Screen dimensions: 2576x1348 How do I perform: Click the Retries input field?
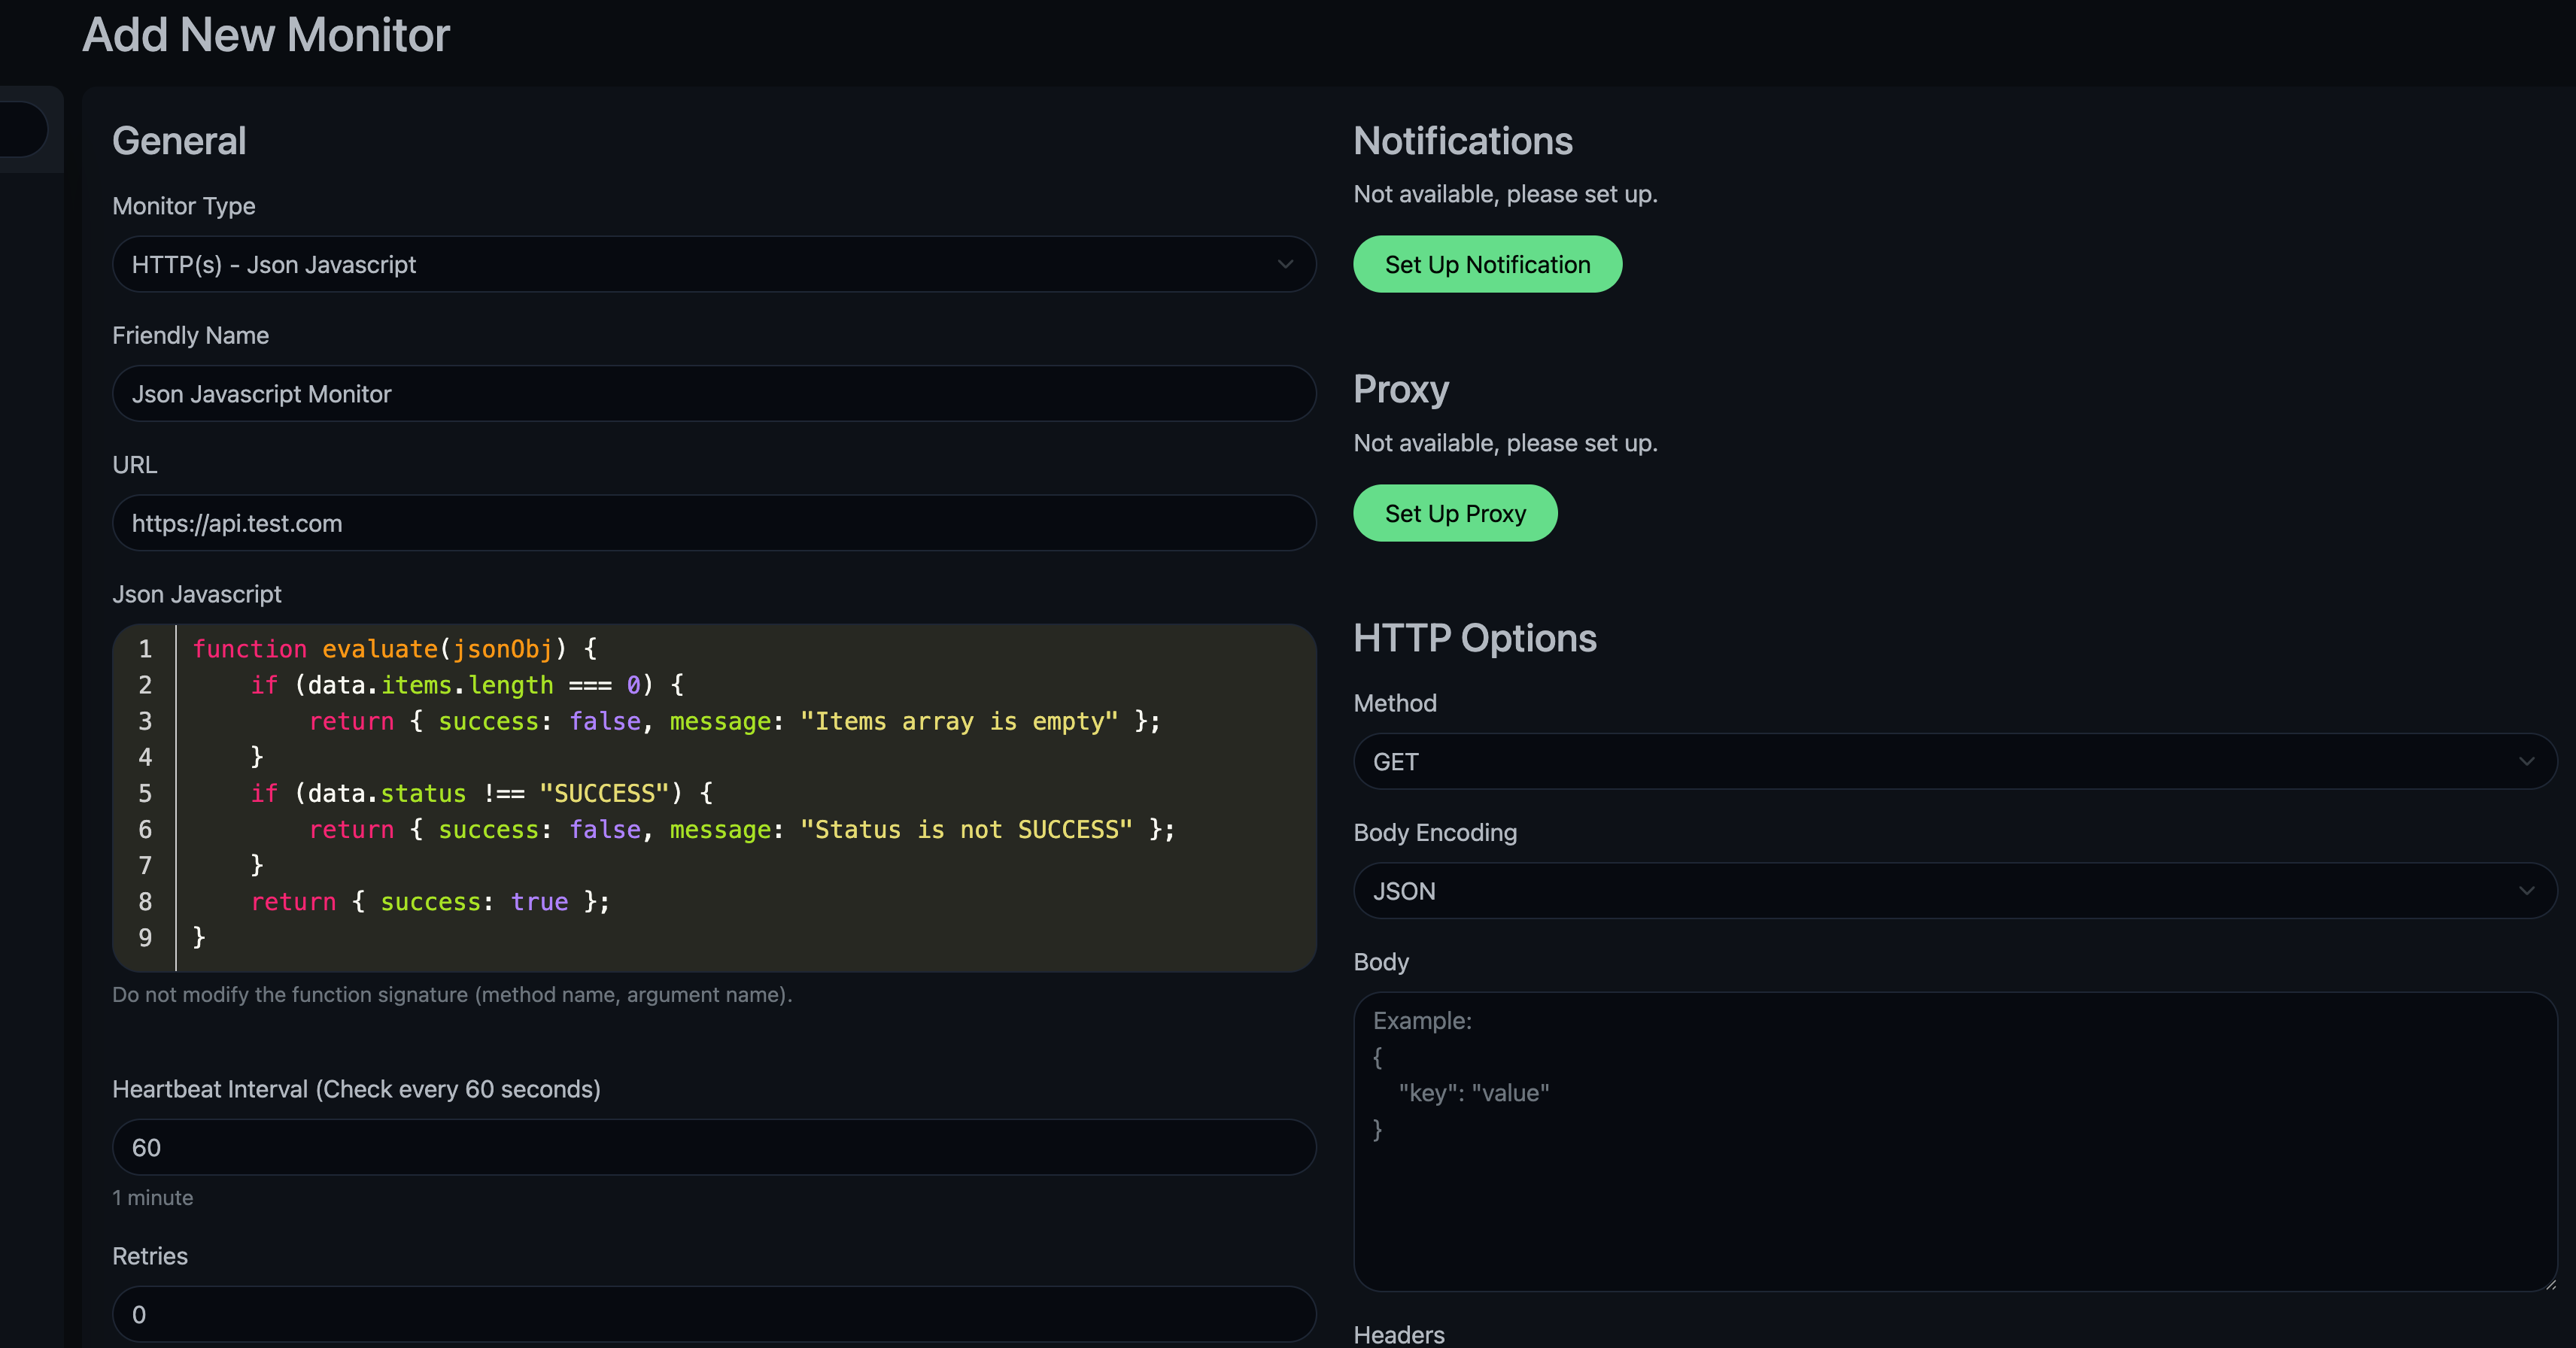pos(713,1314)
